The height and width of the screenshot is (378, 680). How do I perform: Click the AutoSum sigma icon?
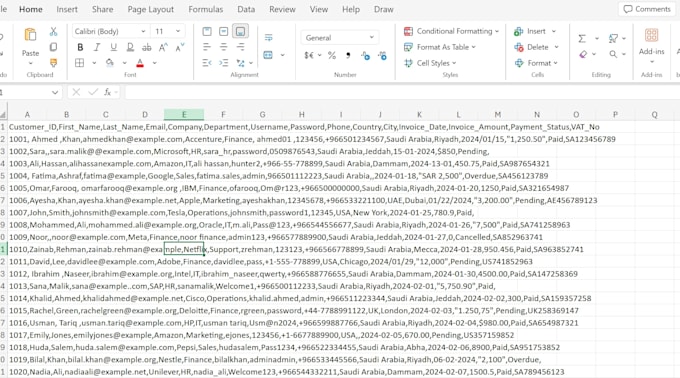tap(582, 39)
